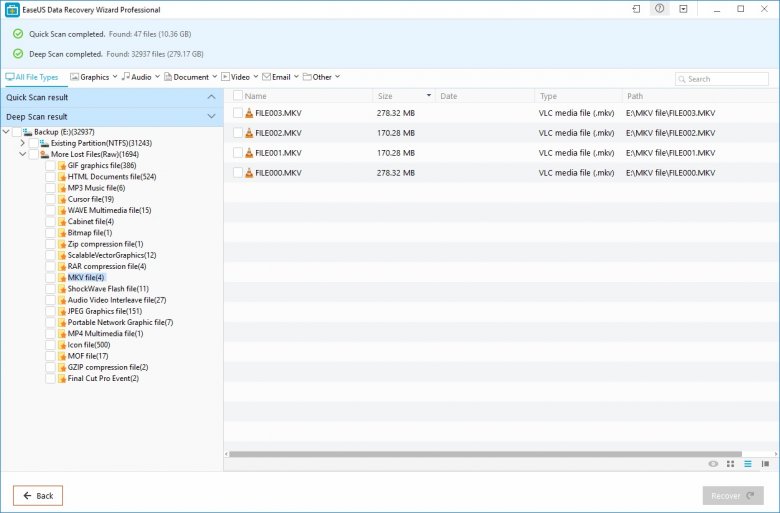Check the Backup (E:) tree checkbox

[17, 132]
